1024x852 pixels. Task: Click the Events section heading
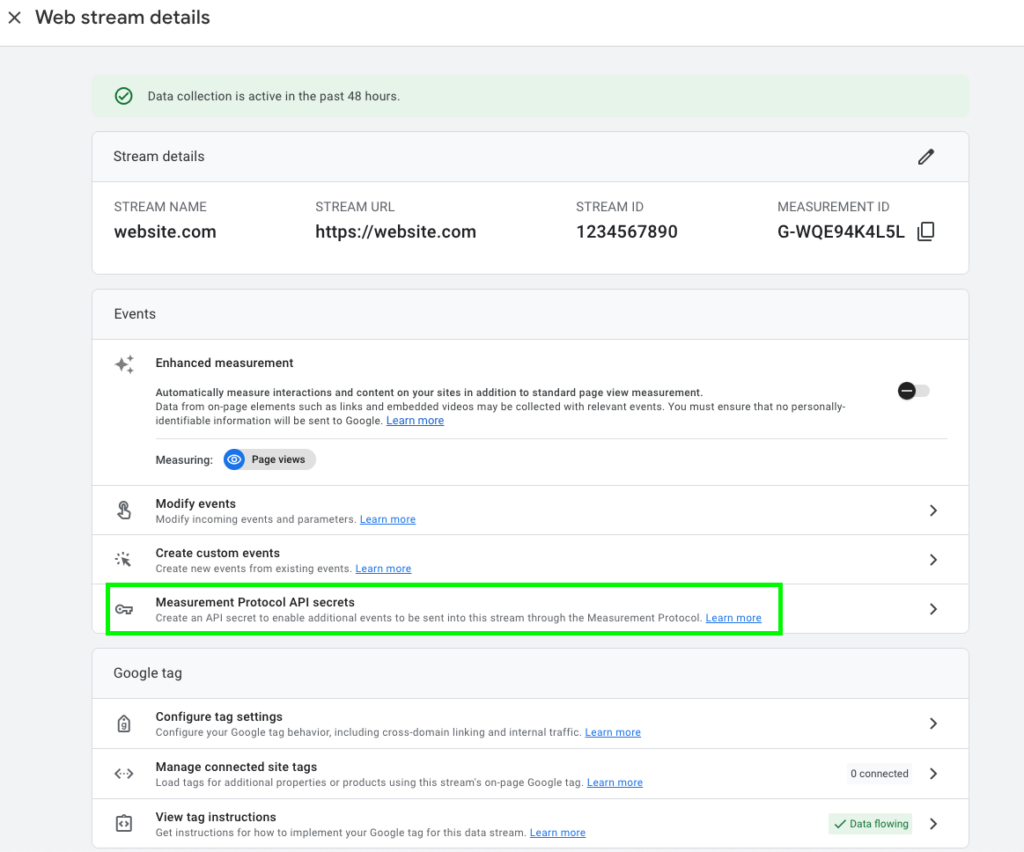(135, 314)
